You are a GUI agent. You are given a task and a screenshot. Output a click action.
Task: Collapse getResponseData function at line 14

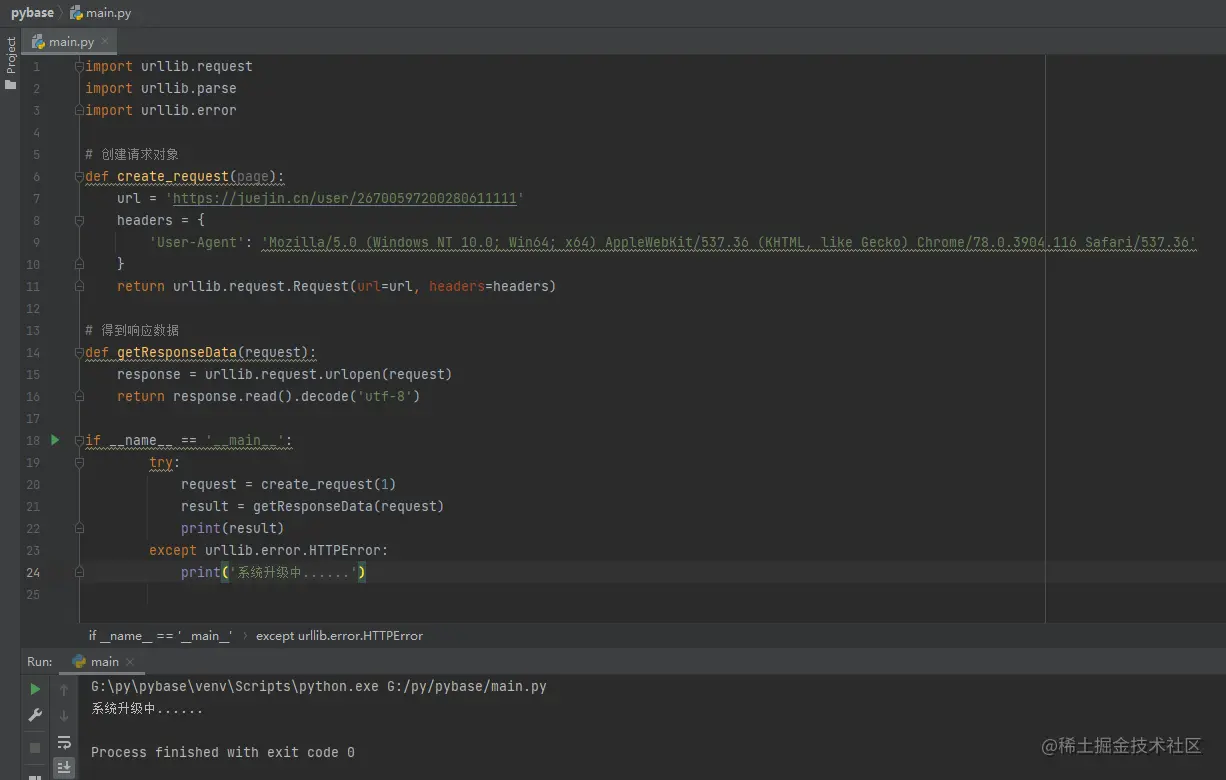79,352
